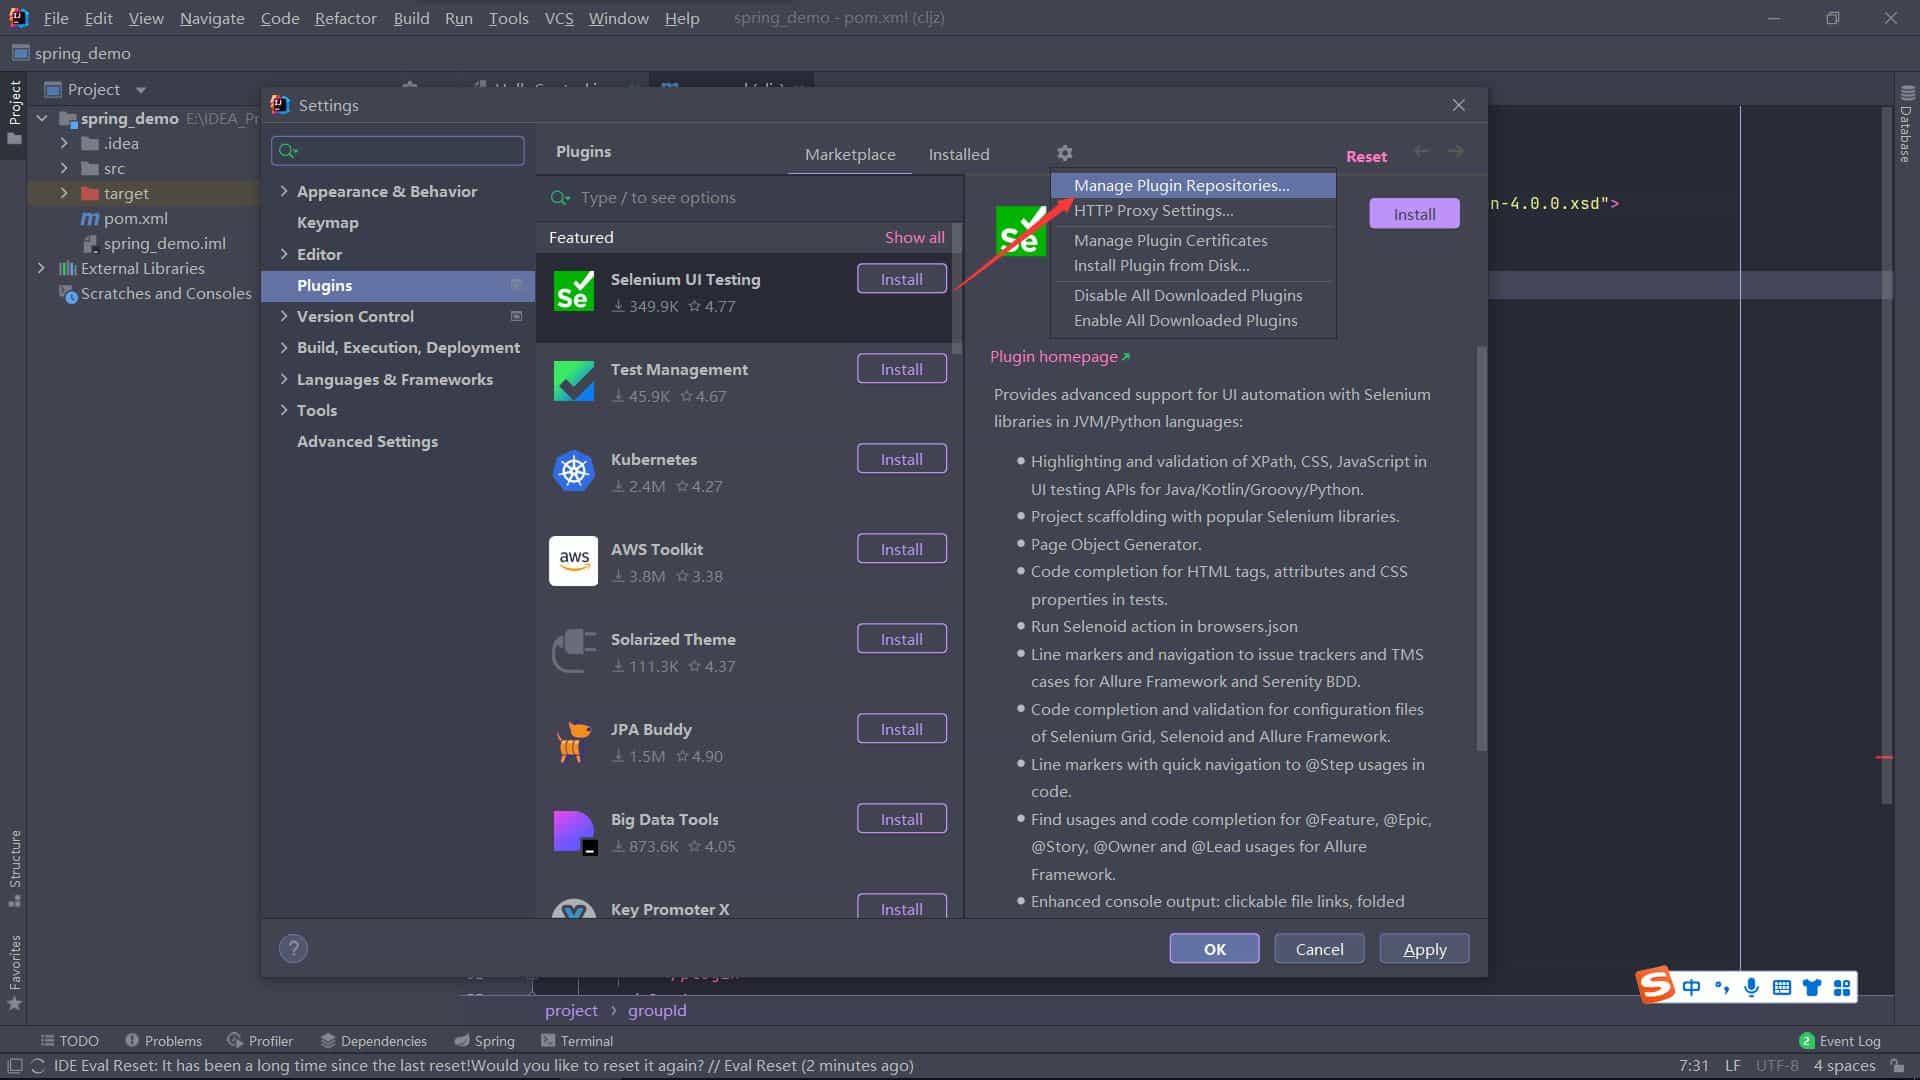Viewport: 1920px width, 1080px height.
Task: Click the search magnifier in plugin search
Action: click(560, 198)
